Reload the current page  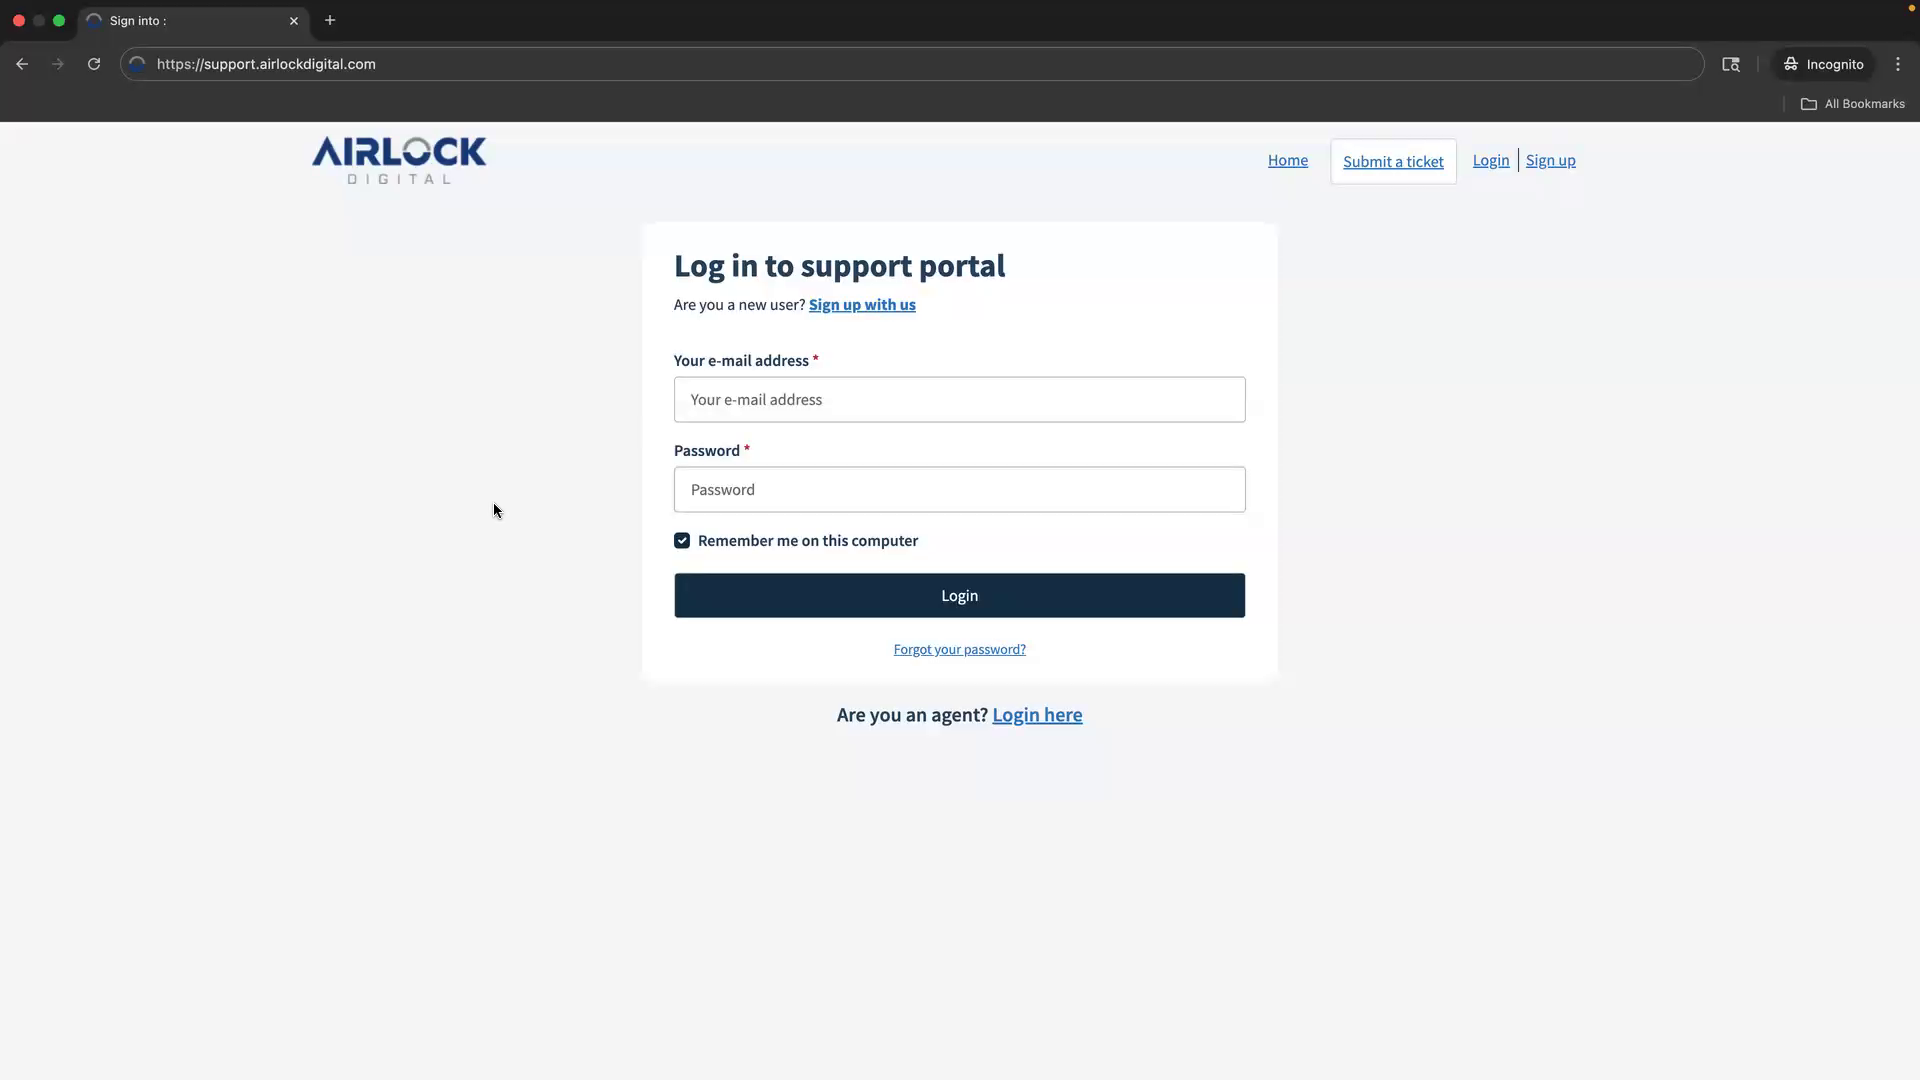coord(93,63)
